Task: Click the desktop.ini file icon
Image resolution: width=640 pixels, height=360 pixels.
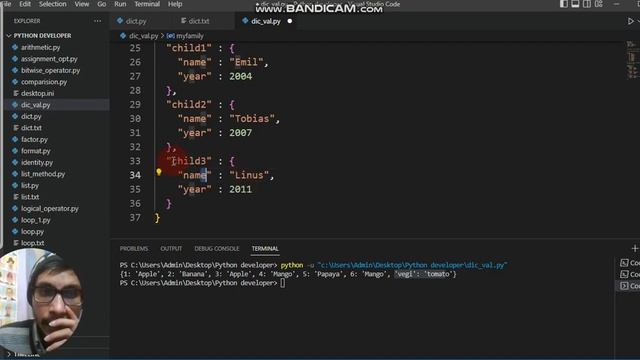Action: (x=16, y=93)
